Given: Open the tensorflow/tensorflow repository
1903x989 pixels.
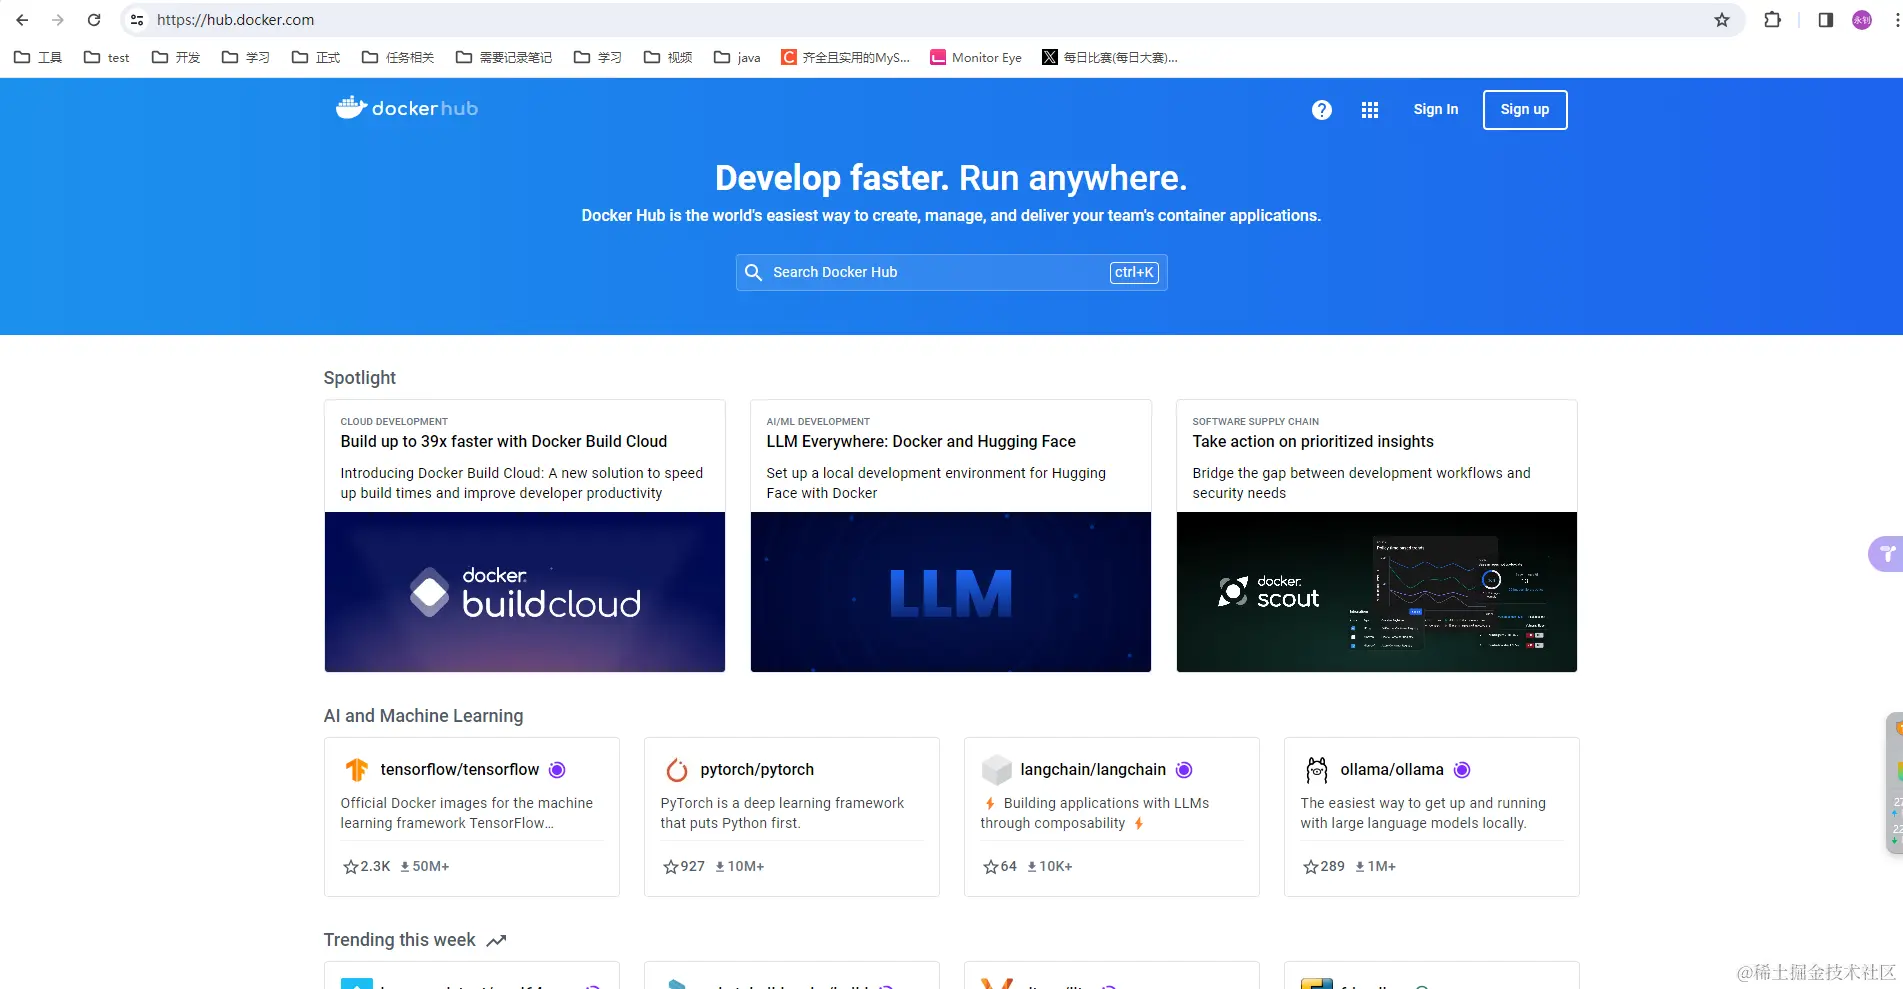Looking at the screenshot, I should [460, 770].
